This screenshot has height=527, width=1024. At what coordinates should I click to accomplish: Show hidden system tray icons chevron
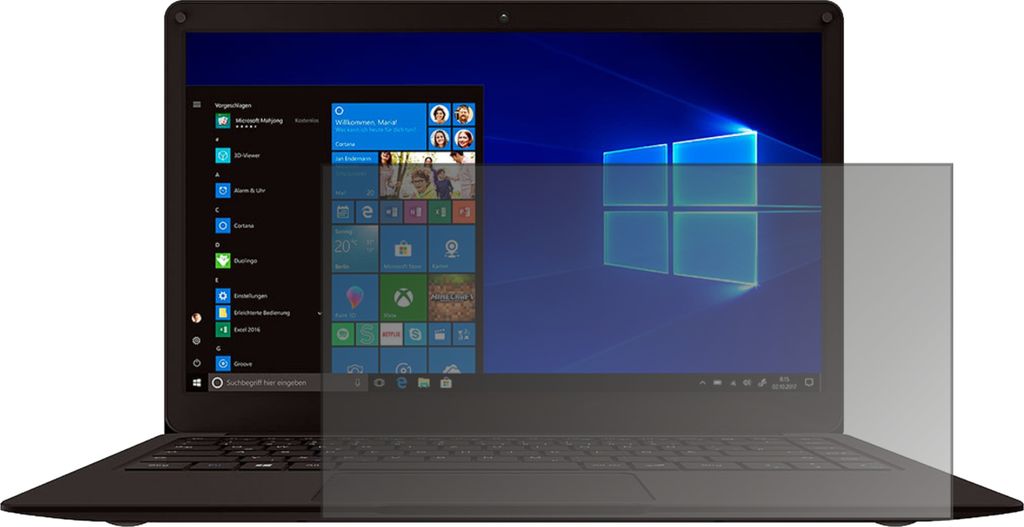coord(702,382)
